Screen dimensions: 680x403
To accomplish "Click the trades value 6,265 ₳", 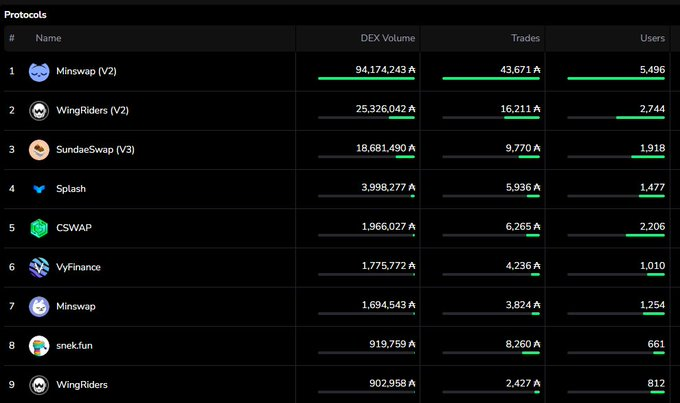I will tap(523, 226).
